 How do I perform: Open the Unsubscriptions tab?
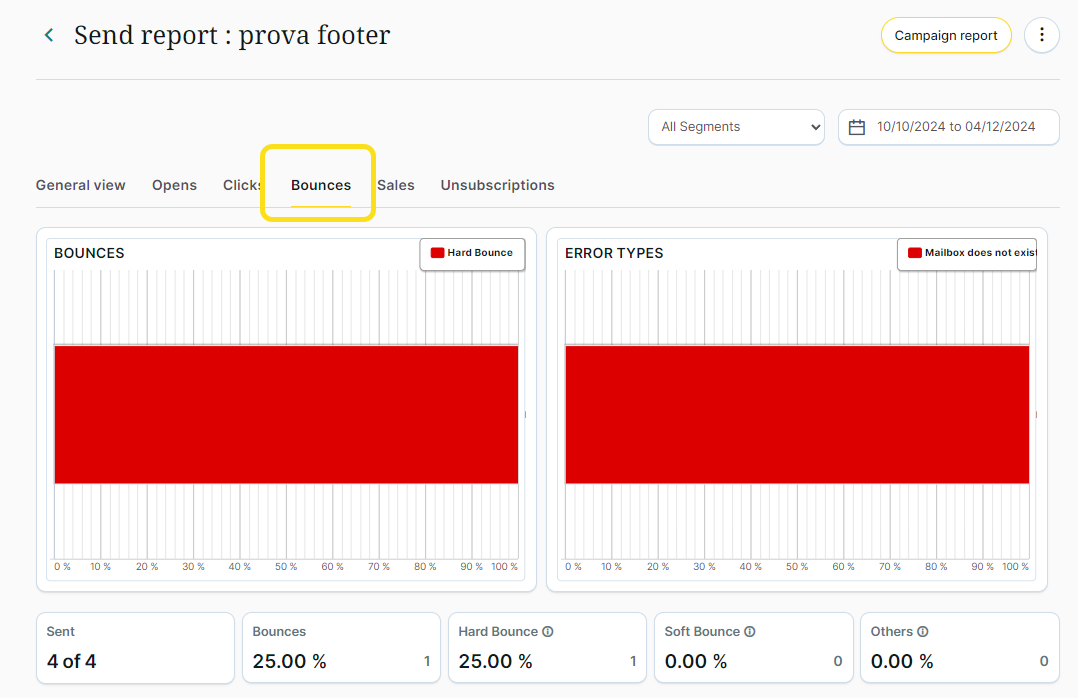pos(497,185)
